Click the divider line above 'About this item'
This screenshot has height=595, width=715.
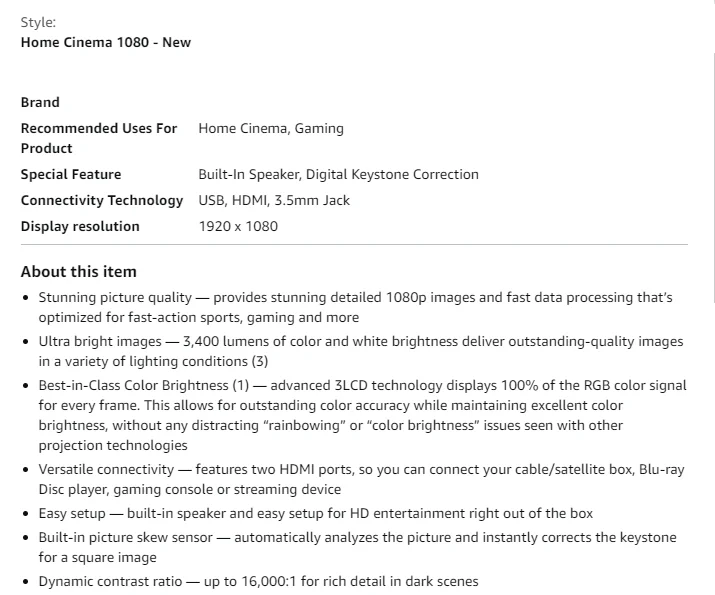(354, 244)
